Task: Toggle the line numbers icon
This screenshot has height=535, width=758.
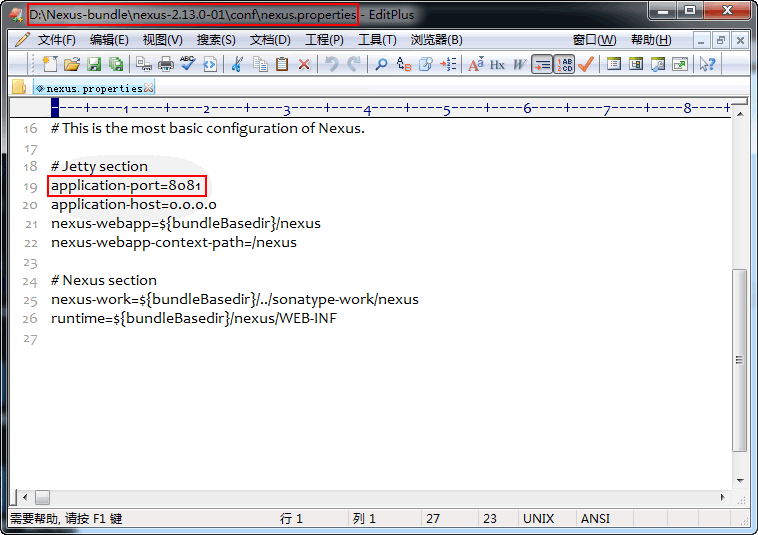Action: [564, 64]
